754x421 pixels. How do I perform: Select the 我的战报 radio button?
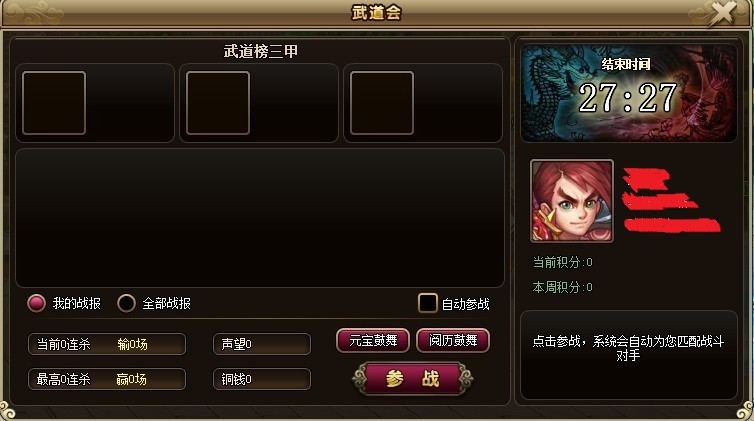click(37, 303)
